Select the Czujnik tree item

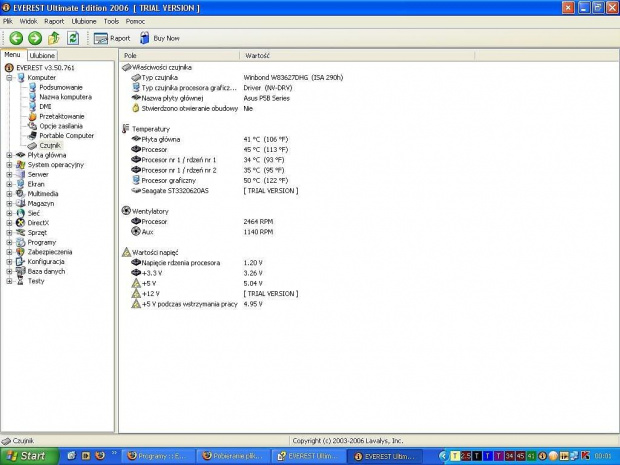pyautogui.click(x=50, y=146)
